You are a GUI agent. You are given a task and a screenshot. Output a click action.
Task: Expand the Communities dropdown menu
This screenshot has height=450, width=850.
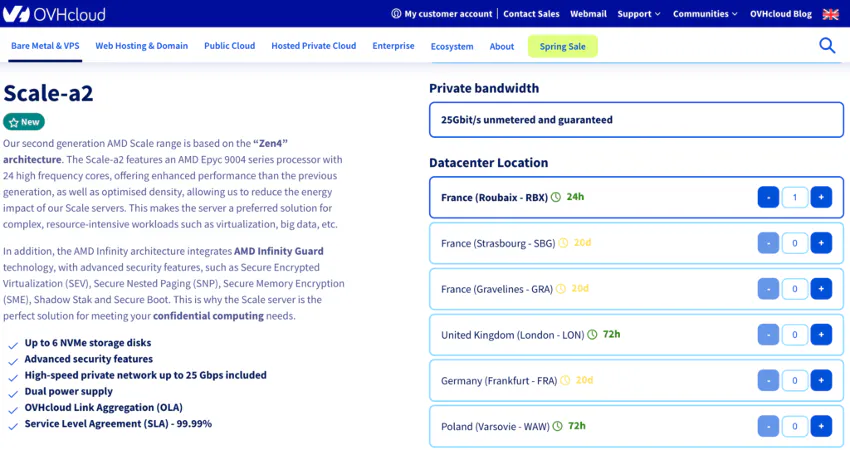(705, 14)
